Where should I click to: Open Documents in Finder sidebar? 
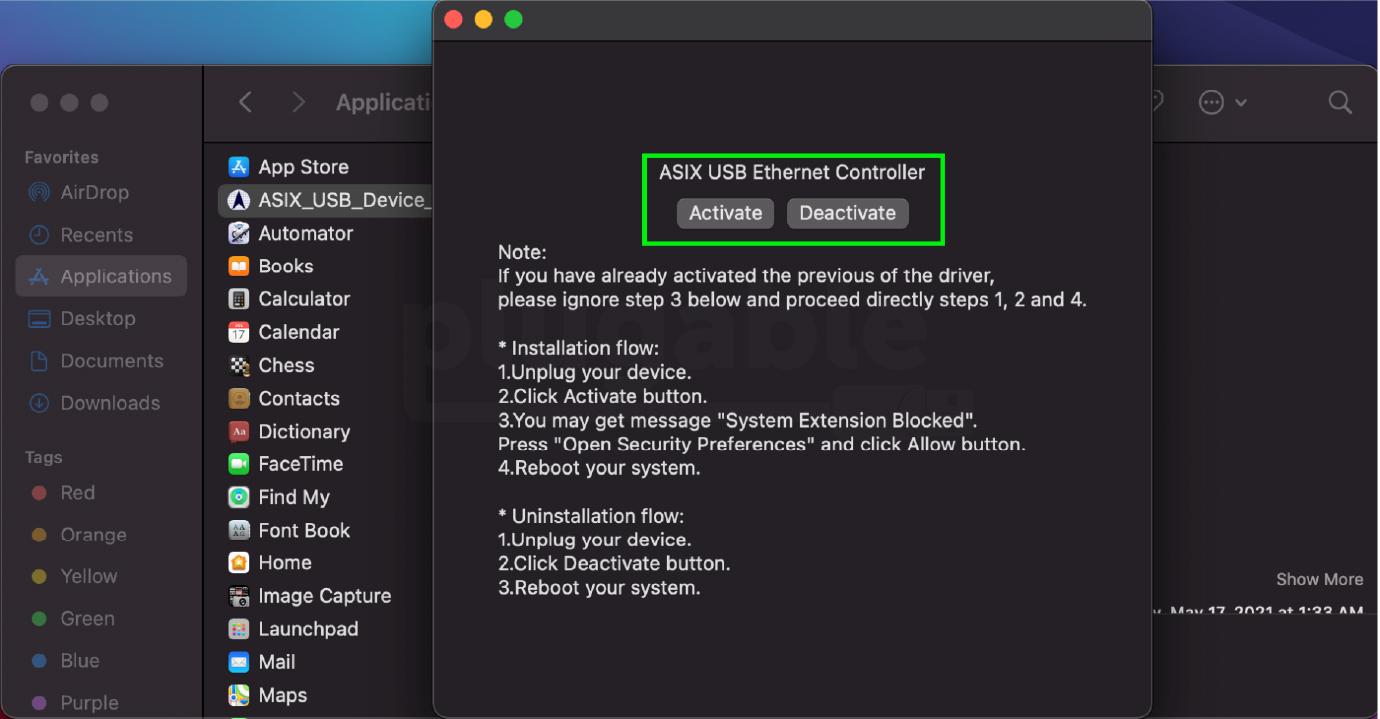101,360
